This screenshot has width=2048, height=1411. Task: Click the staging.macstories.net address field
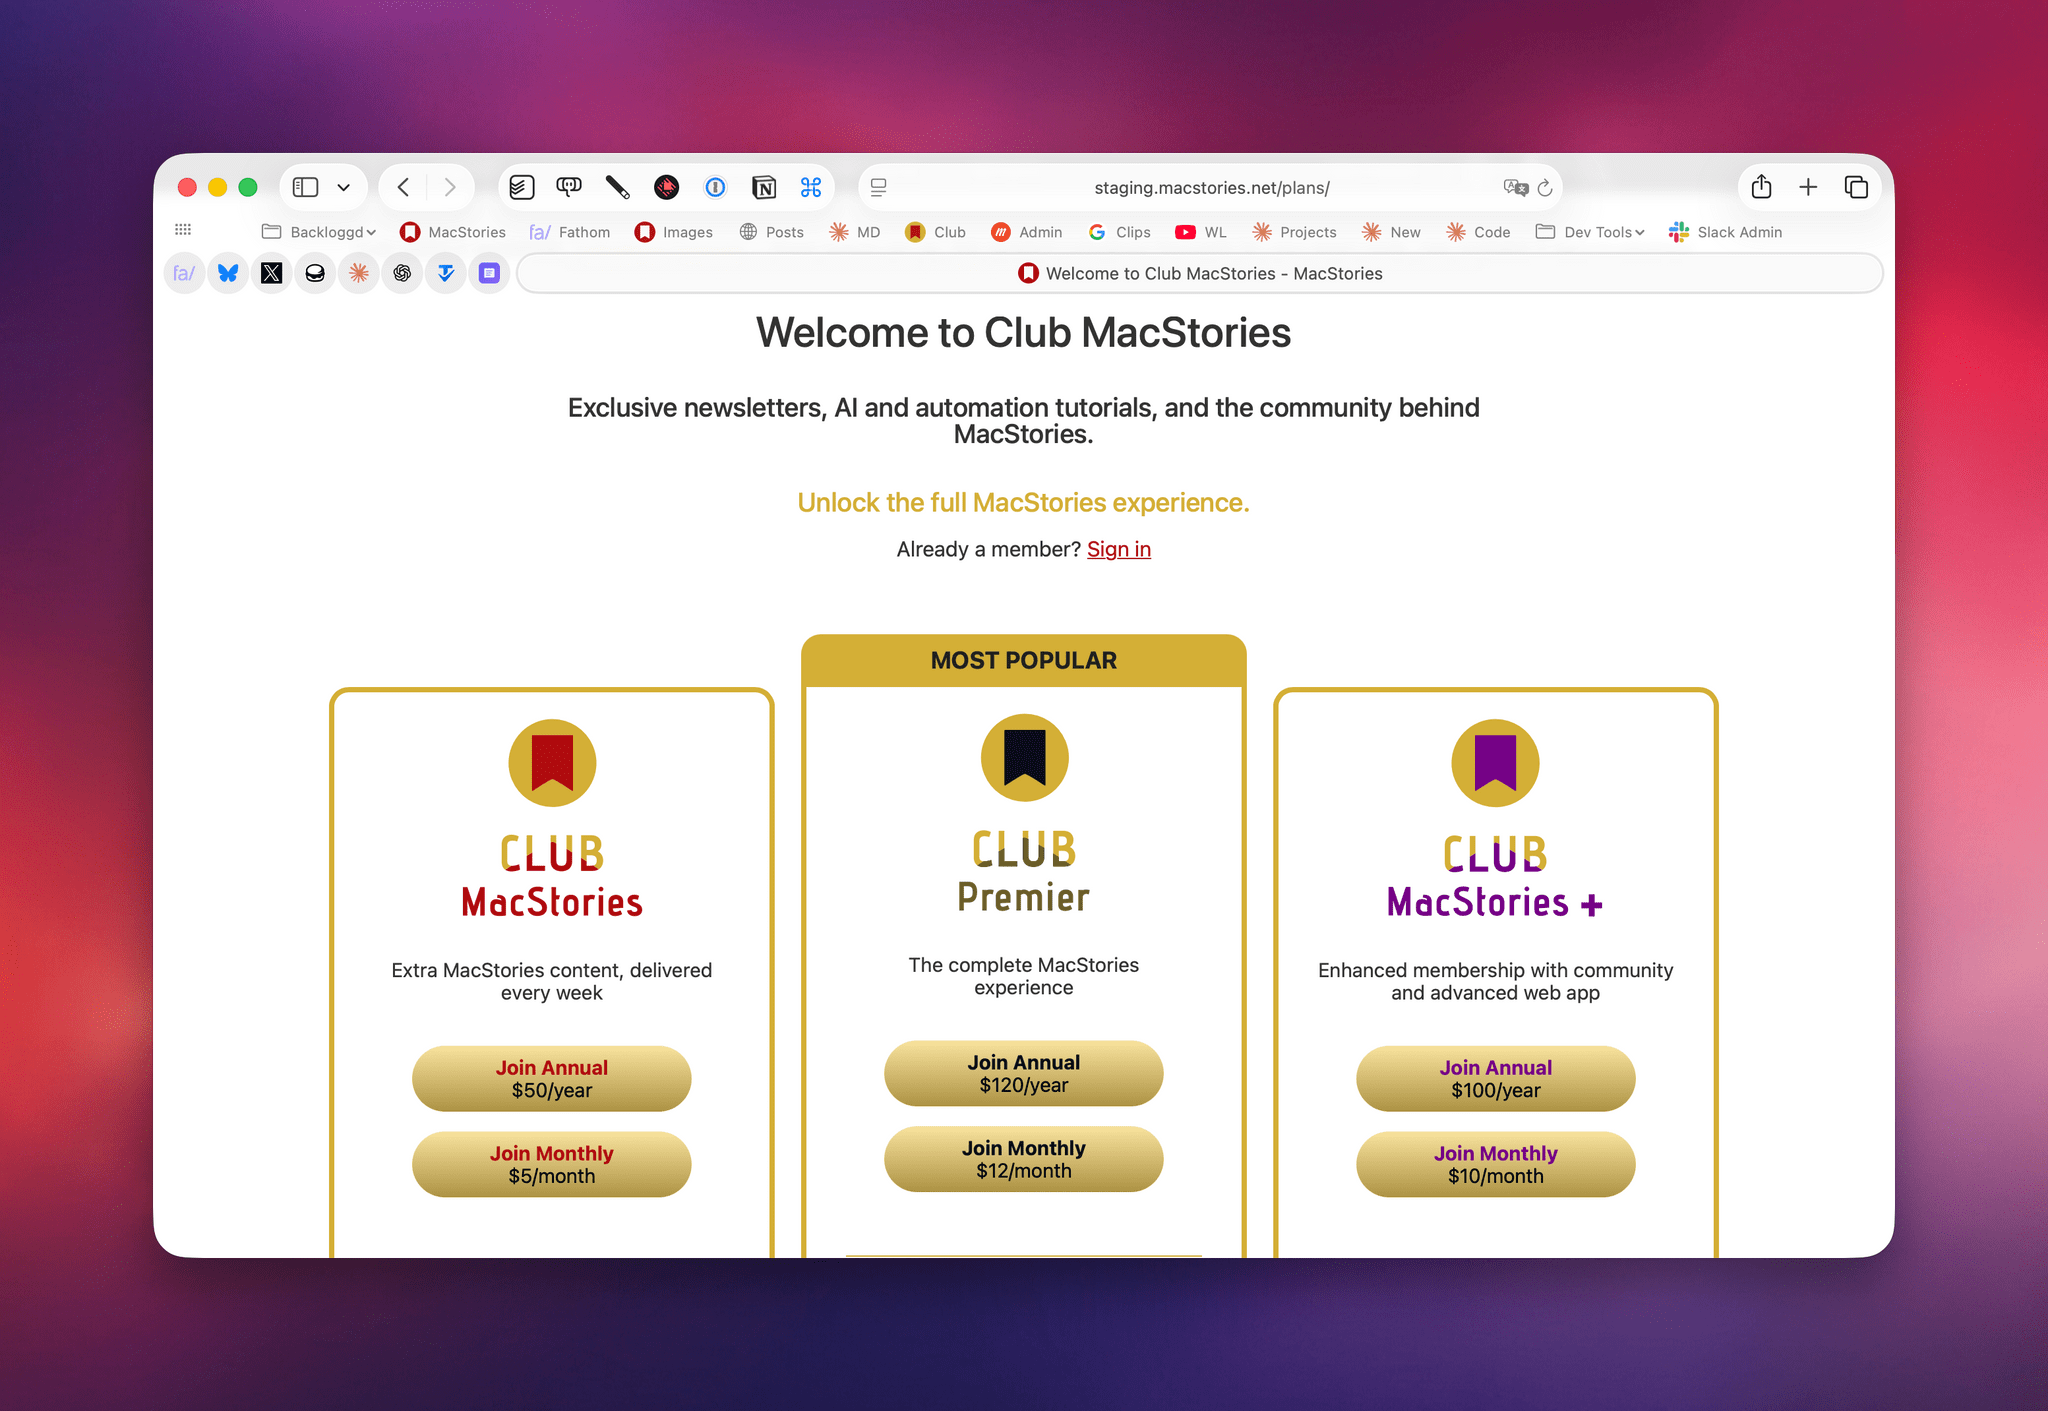click(1210, 188)
